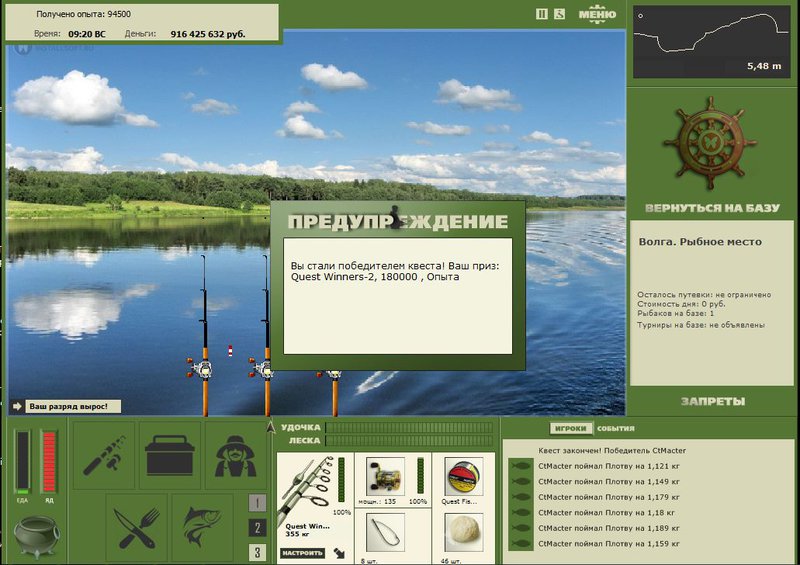Click fish icon for Плотву 1,159 кг
Viewport: 800px width, 565px height.
(x=520, y=544)
